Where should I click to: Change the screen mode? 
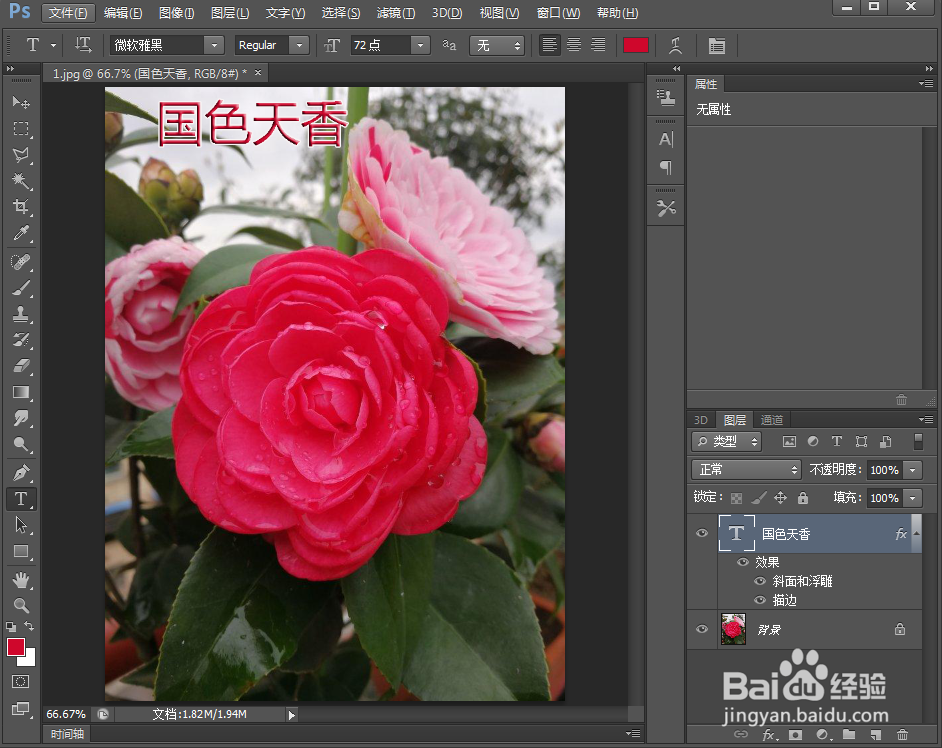point(20,709)
